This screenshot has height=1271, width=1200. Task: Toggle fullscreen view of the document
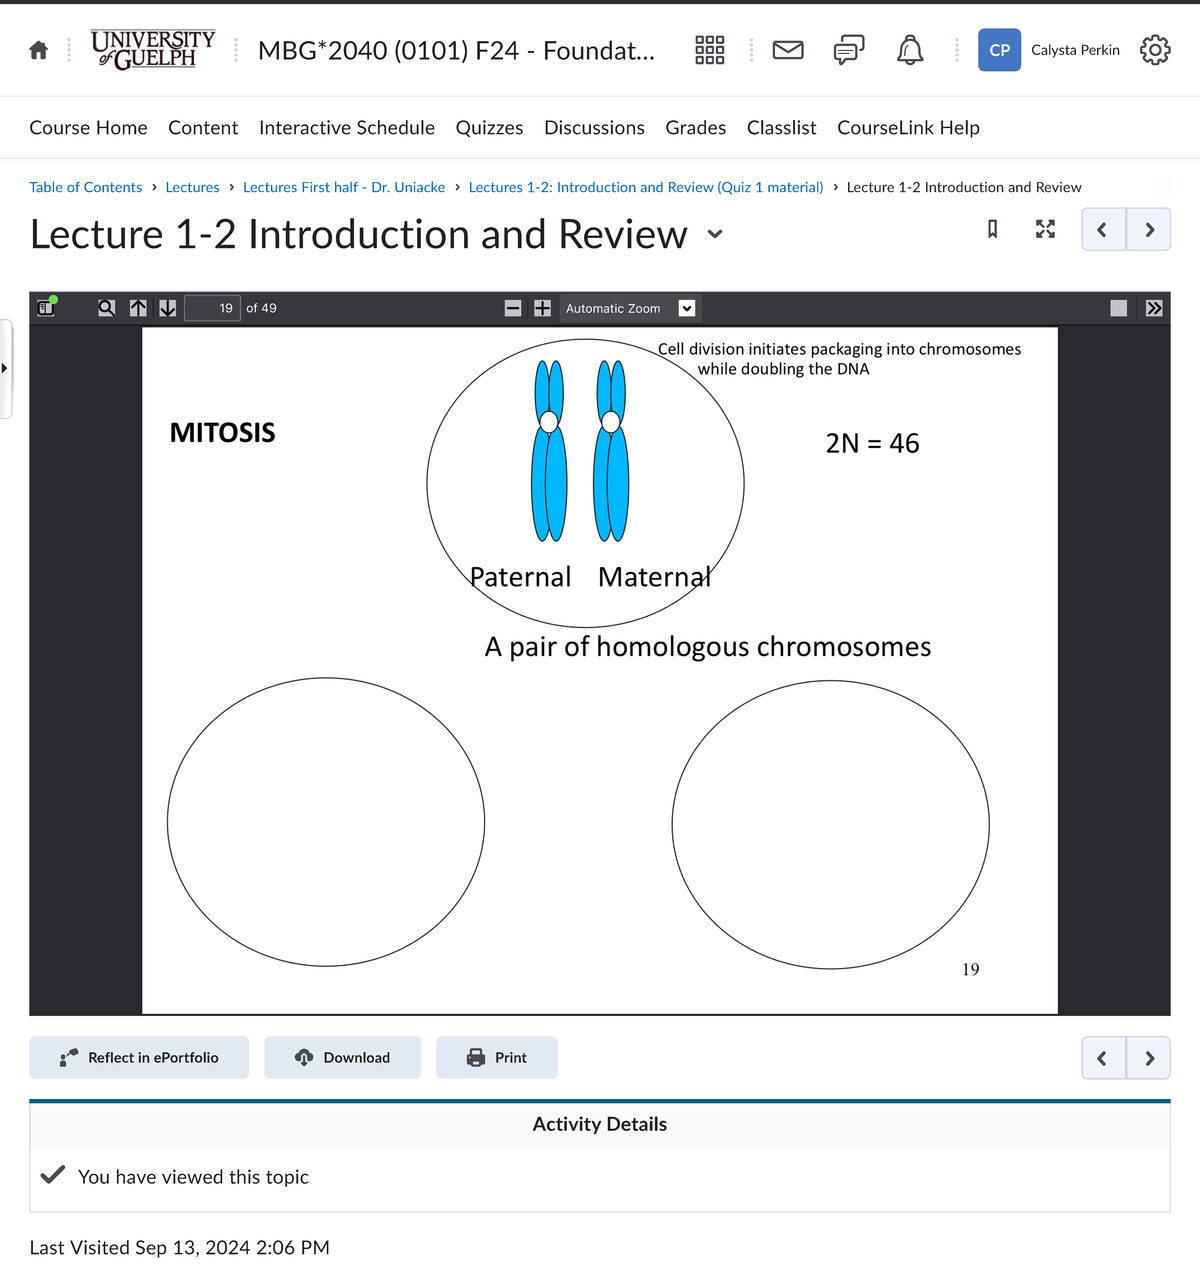pos(1045,229)
